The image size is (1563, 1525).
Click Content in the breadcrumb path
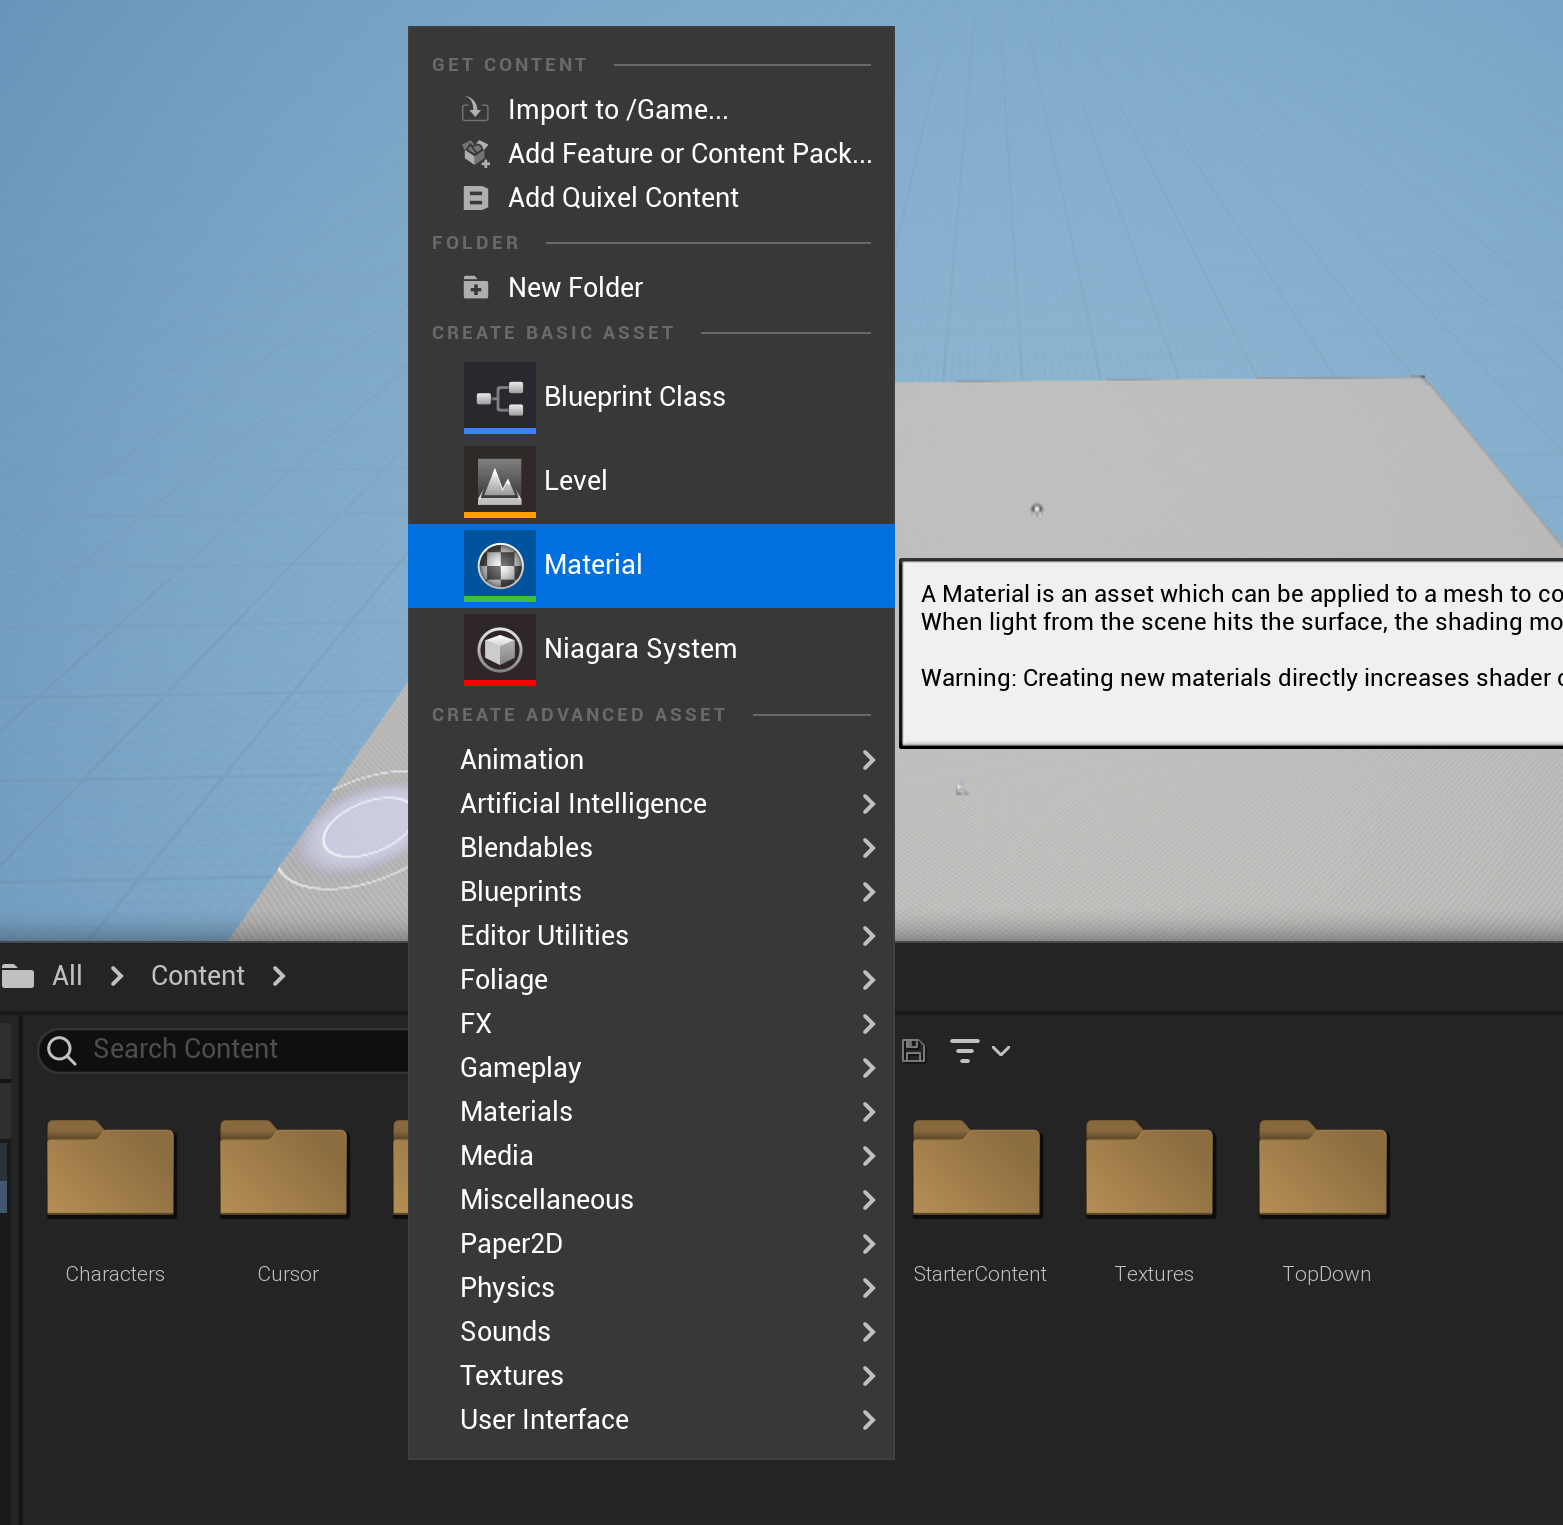tap(197, 975)
